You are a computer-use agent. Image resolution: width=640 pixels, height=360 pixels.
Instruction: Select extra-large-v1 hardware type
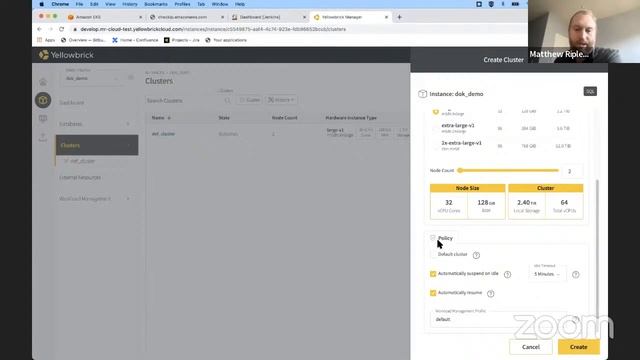pyautogui.click(x=436, y=128)
